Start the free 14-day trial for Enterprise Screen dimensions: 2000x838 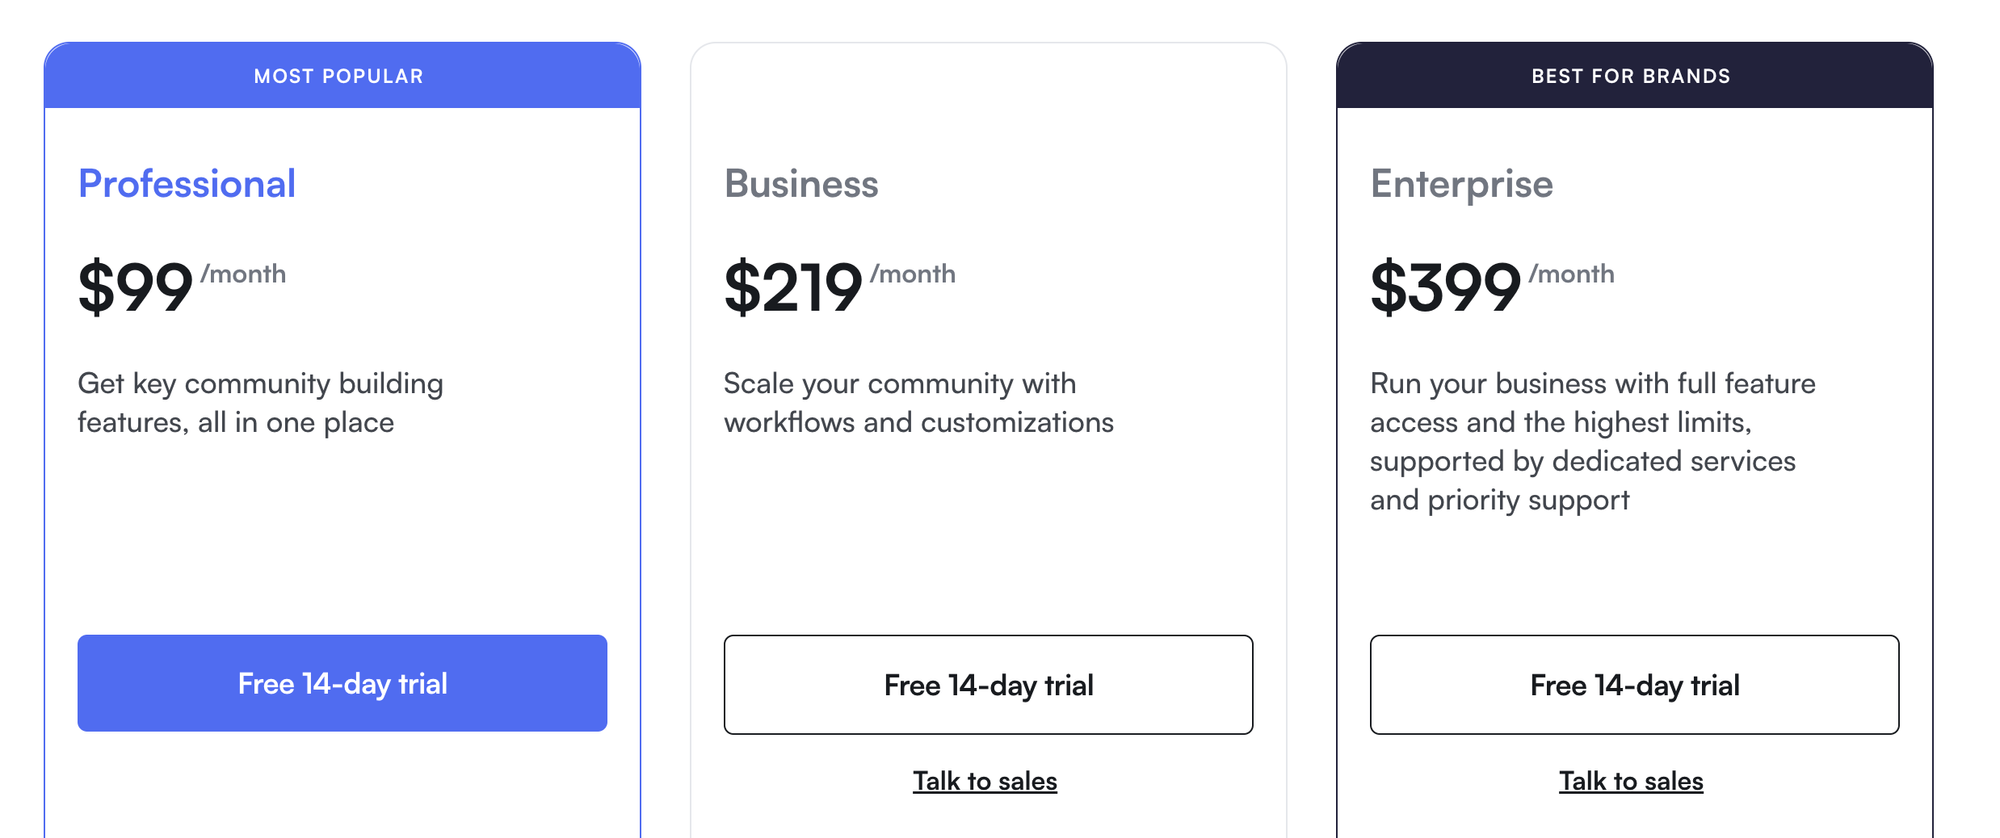(x=1634, y=684)
